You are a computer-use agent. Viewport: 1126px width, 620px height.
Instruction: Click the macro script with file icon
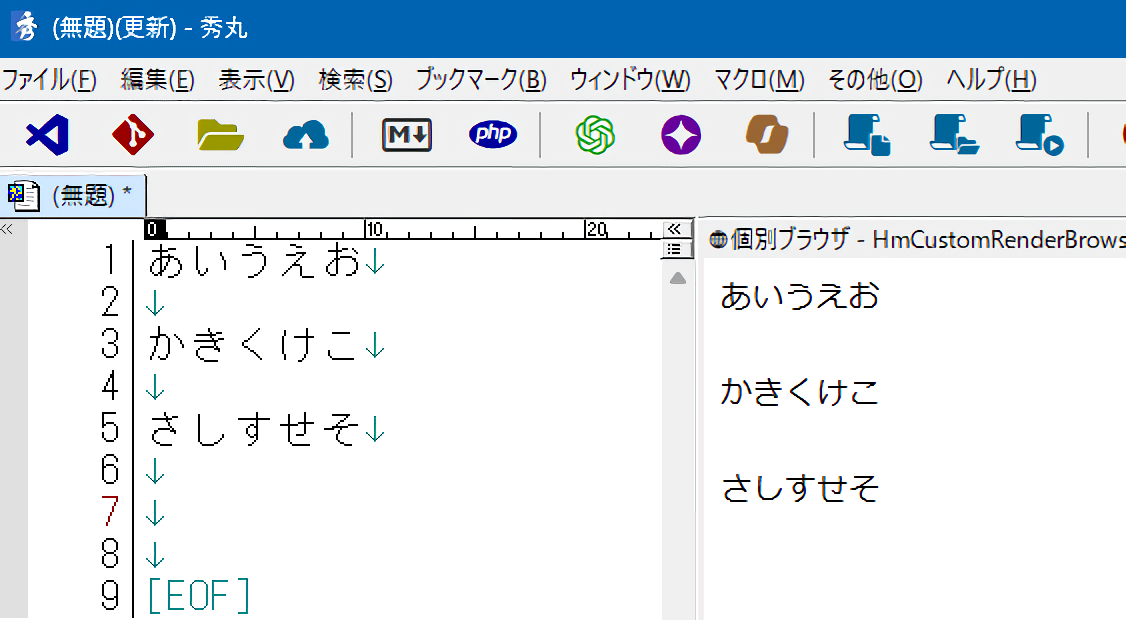(867, 134)
